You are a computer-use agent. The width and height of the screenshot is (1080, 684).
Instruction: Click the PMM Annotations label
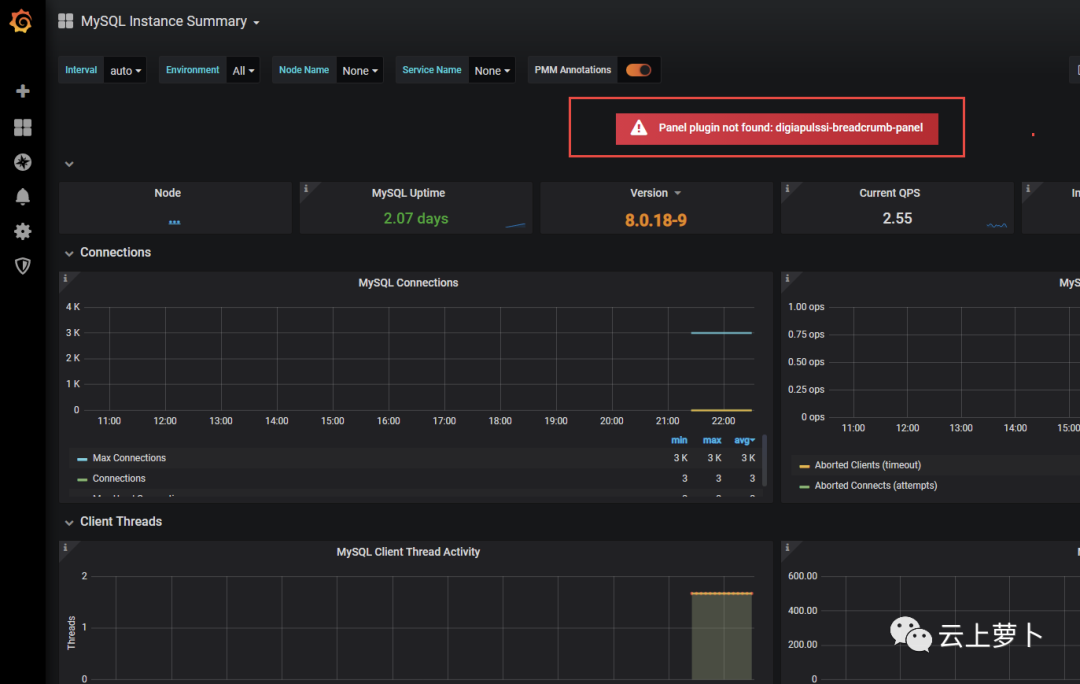(572, 70)
